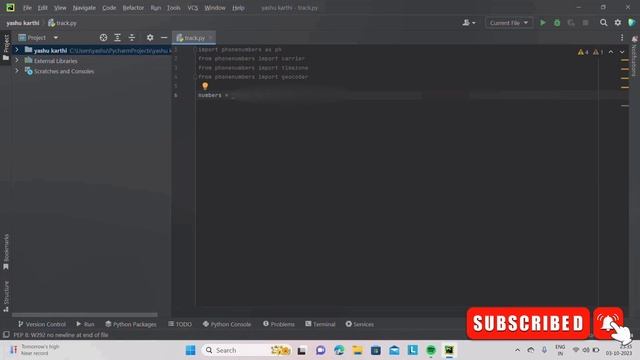Open Search Everywhere magnifier icon
The width and height of the screenshot is (640, 360).
pyautogui.click(x=603, y=23)
